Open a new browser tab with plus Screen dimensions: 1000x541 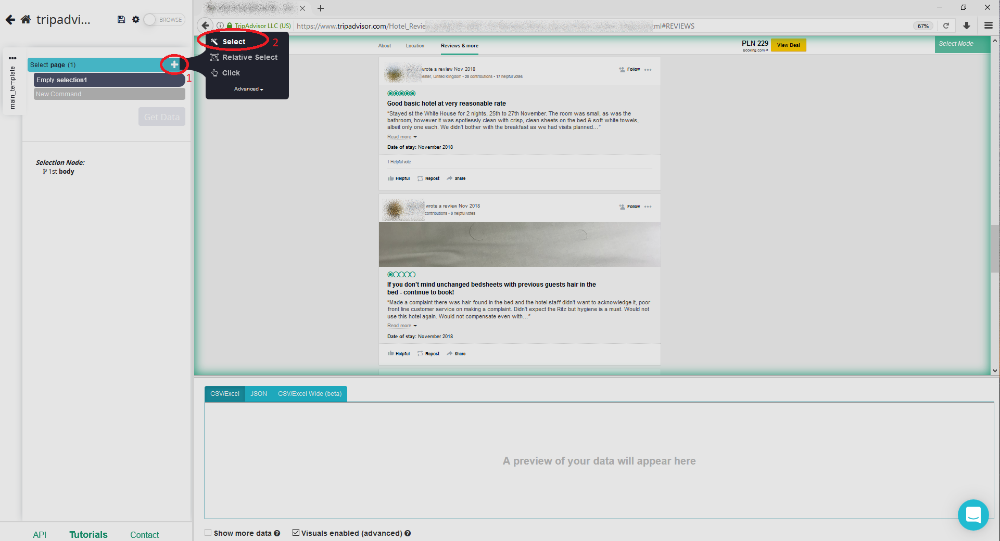point(321,8)
